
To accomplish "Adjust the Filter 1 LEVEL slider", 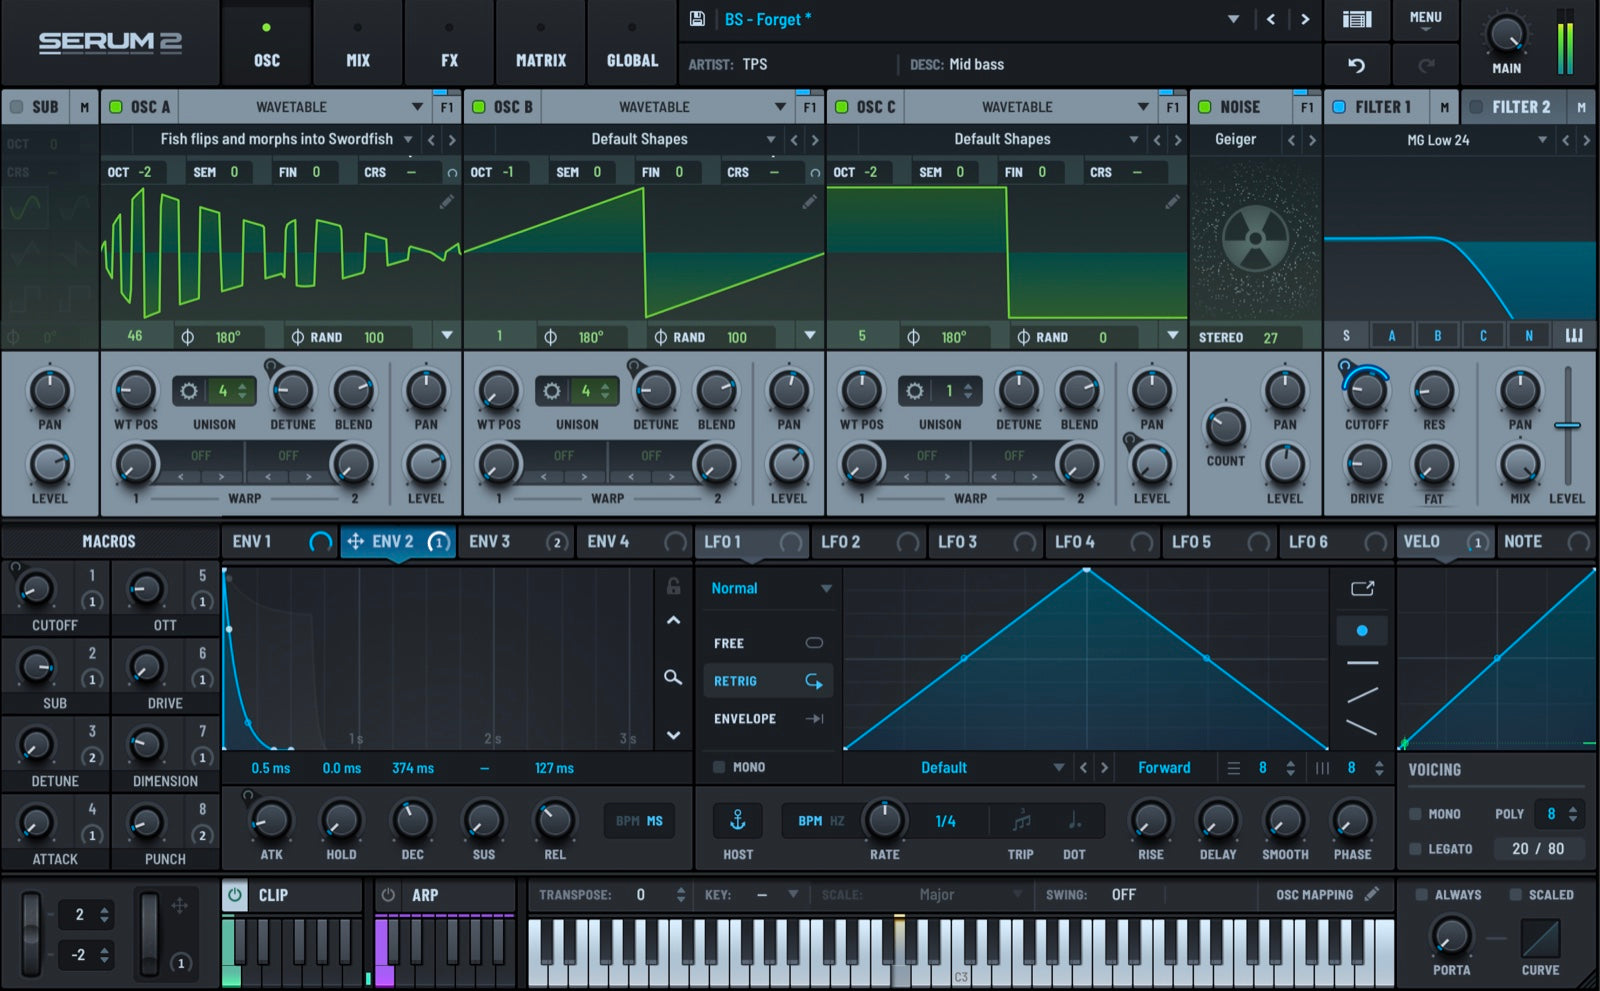I will [1567, 427].
